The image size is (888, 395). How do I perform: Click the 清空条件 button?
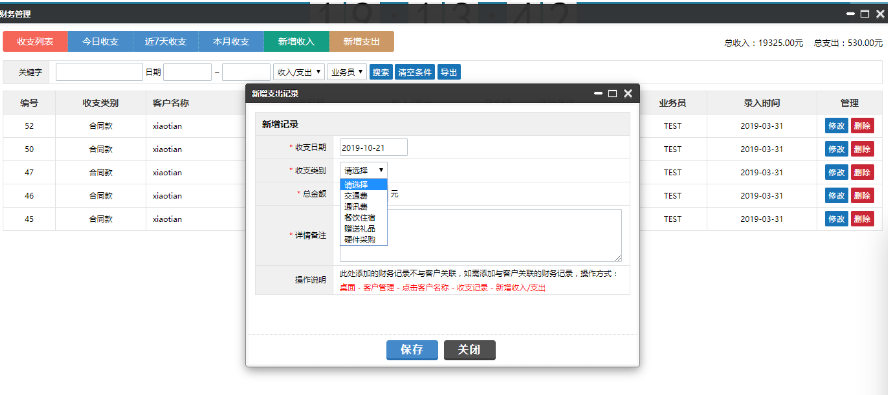tap(415, 72)
